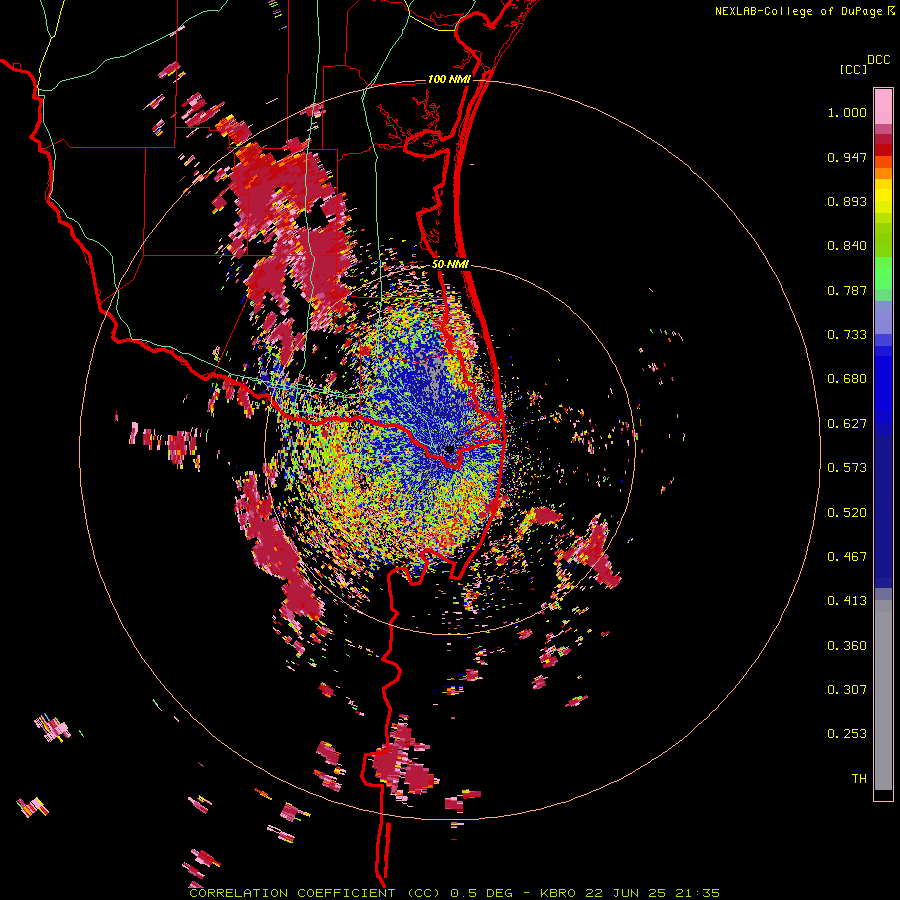The height and width of the screenshot is (900, 900).
Task: Click the 50 NMI range ring label
Action: click(450, 265)
